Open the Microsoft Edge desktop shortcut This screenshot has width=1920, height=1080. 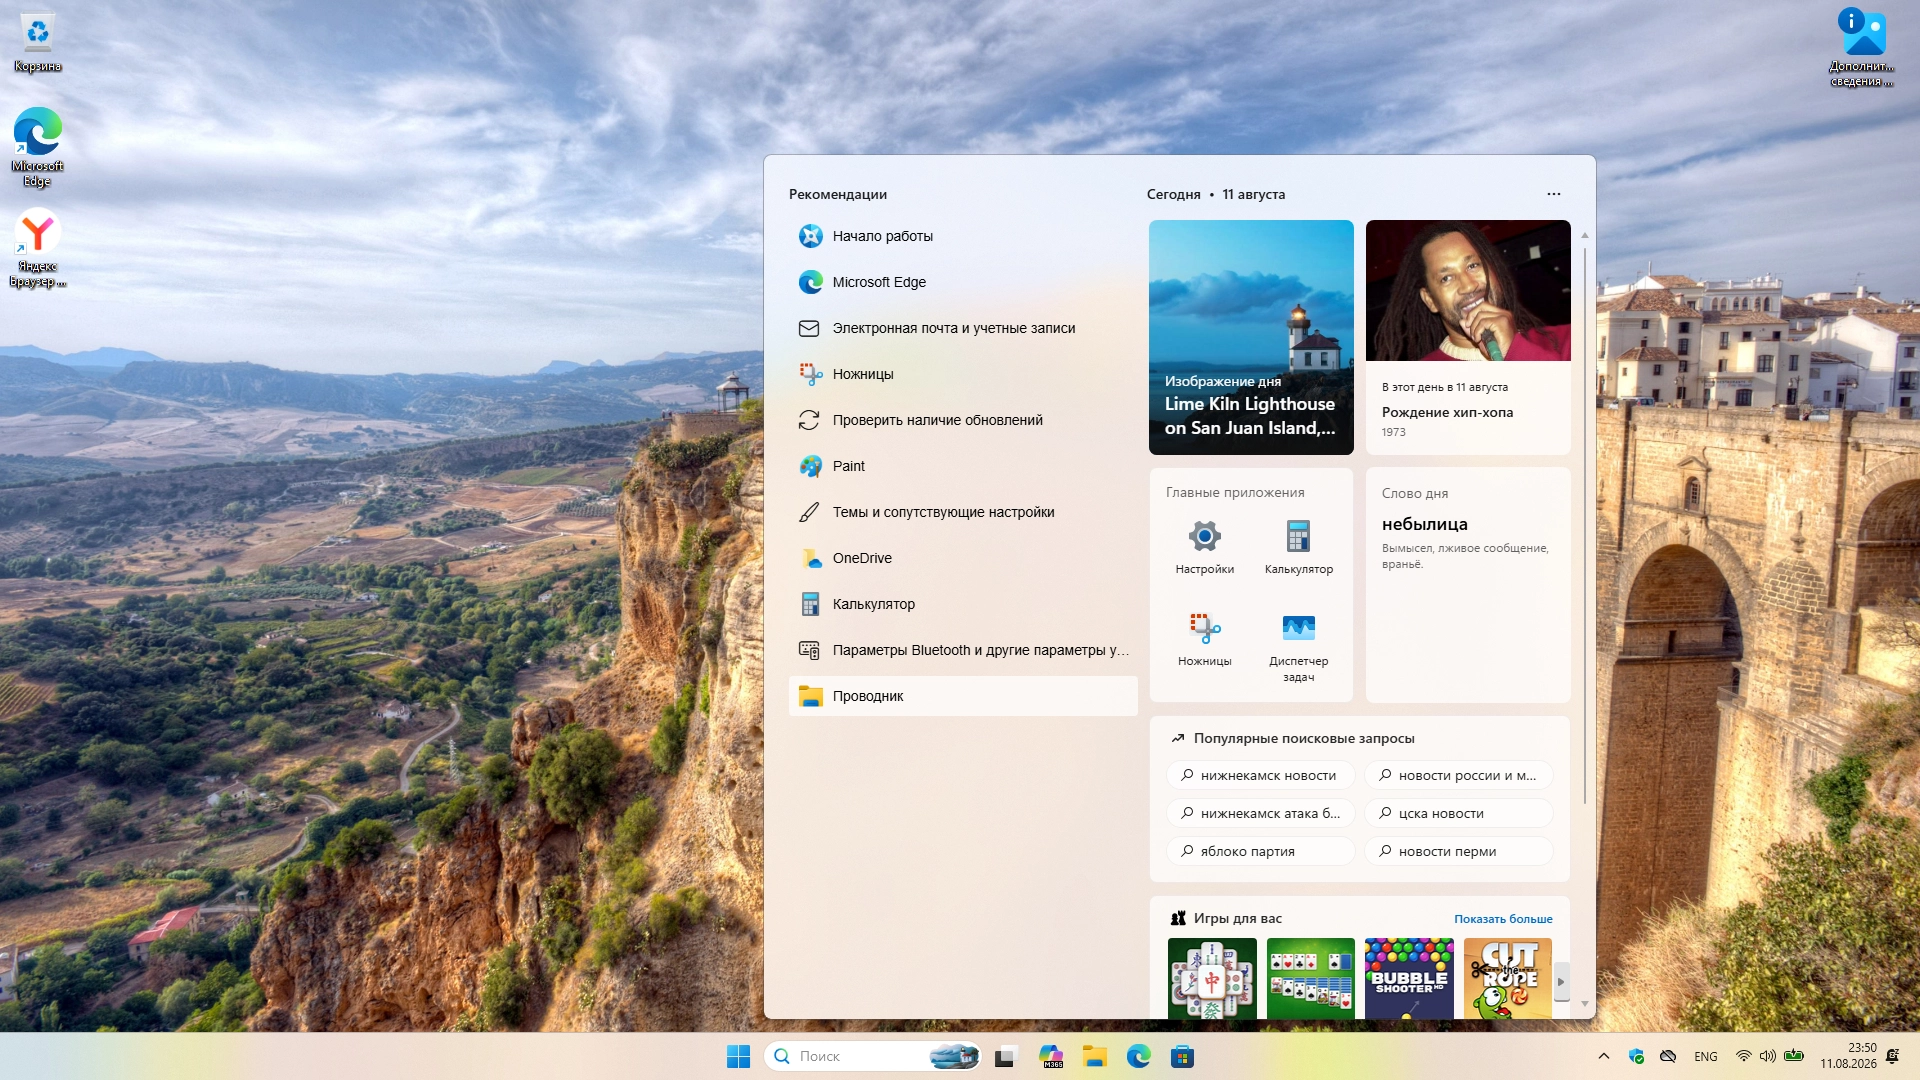[x=38, y=147]
